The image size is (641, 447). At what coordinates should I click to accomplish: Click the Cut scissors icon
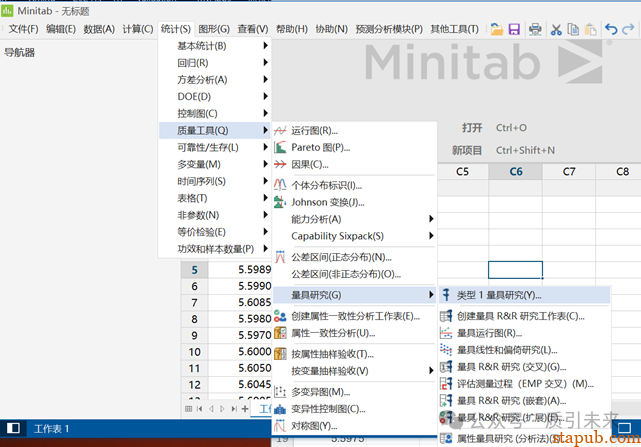click(x=558, y=30)
